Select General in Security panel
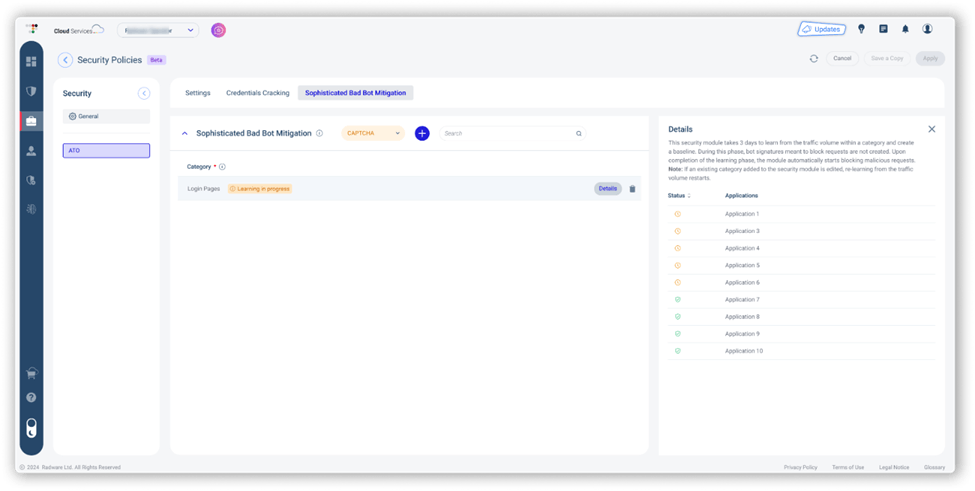The image size is (975, 491). pos(106,116)
